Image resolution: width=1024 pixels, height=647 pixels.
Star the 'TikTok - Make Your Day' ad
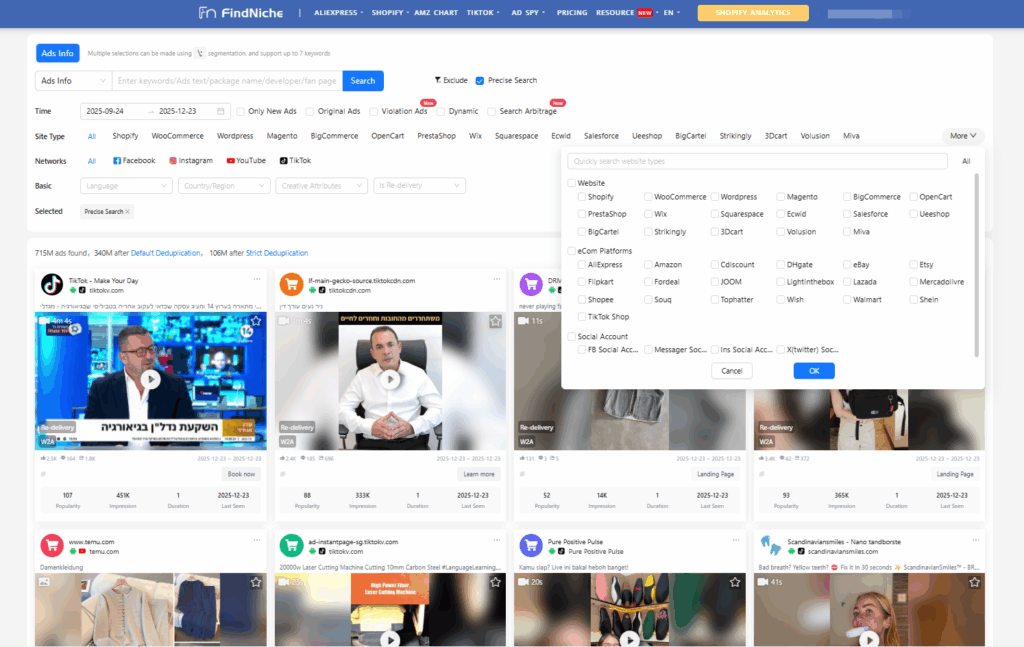click(258, 322)
